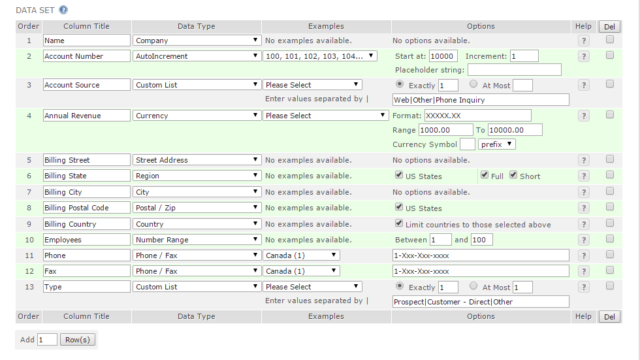The image size is (640, 360).
Task: Open Type row Please Select examples dropdown
Action: pos(312,287)
